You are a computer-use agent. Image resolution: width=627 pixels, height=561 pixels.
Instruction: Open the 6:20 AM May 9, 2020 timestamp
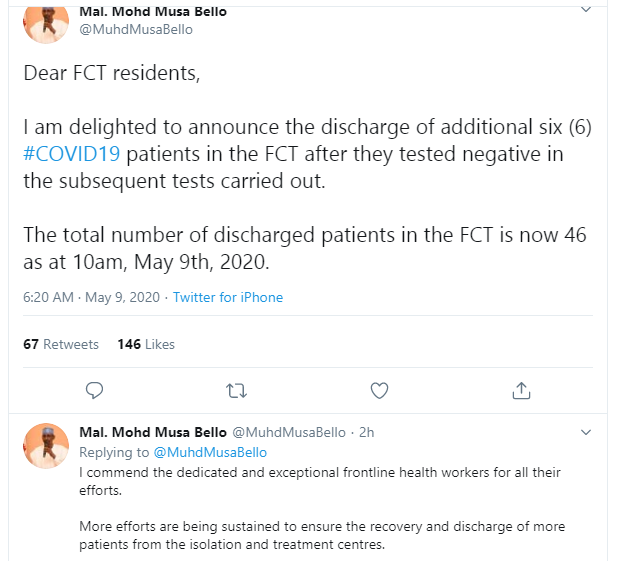91,297
